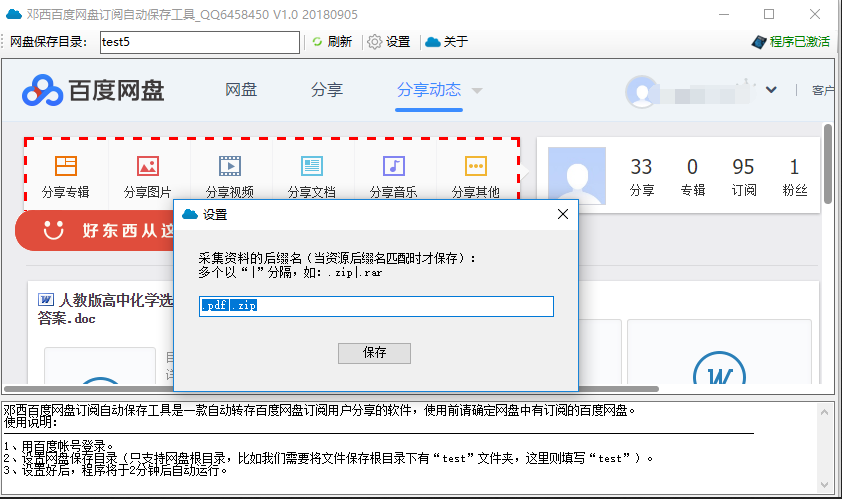The image size is (842, 499).
Task: Expand the 分享动态 dropdown arrow
Action: [477, 90]
